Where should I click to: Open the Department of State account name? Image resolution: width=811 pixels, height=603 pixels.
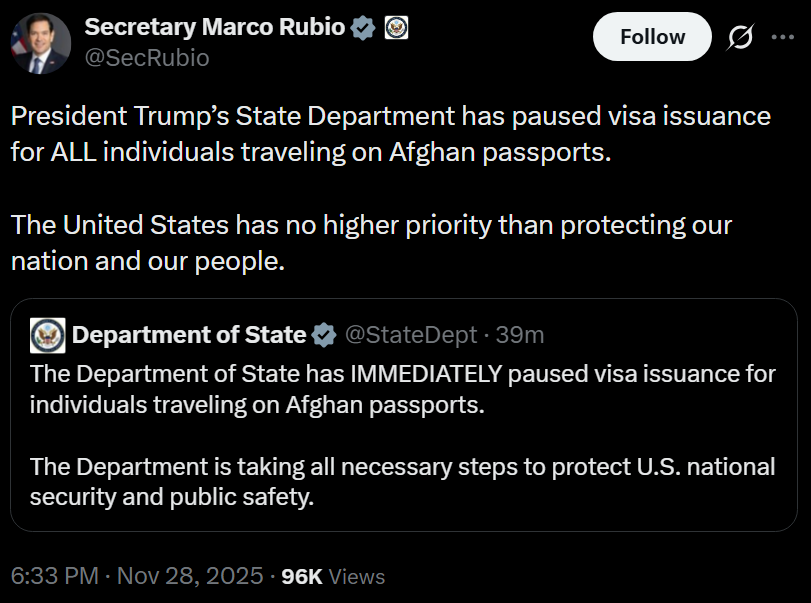[x=189, y=335]
